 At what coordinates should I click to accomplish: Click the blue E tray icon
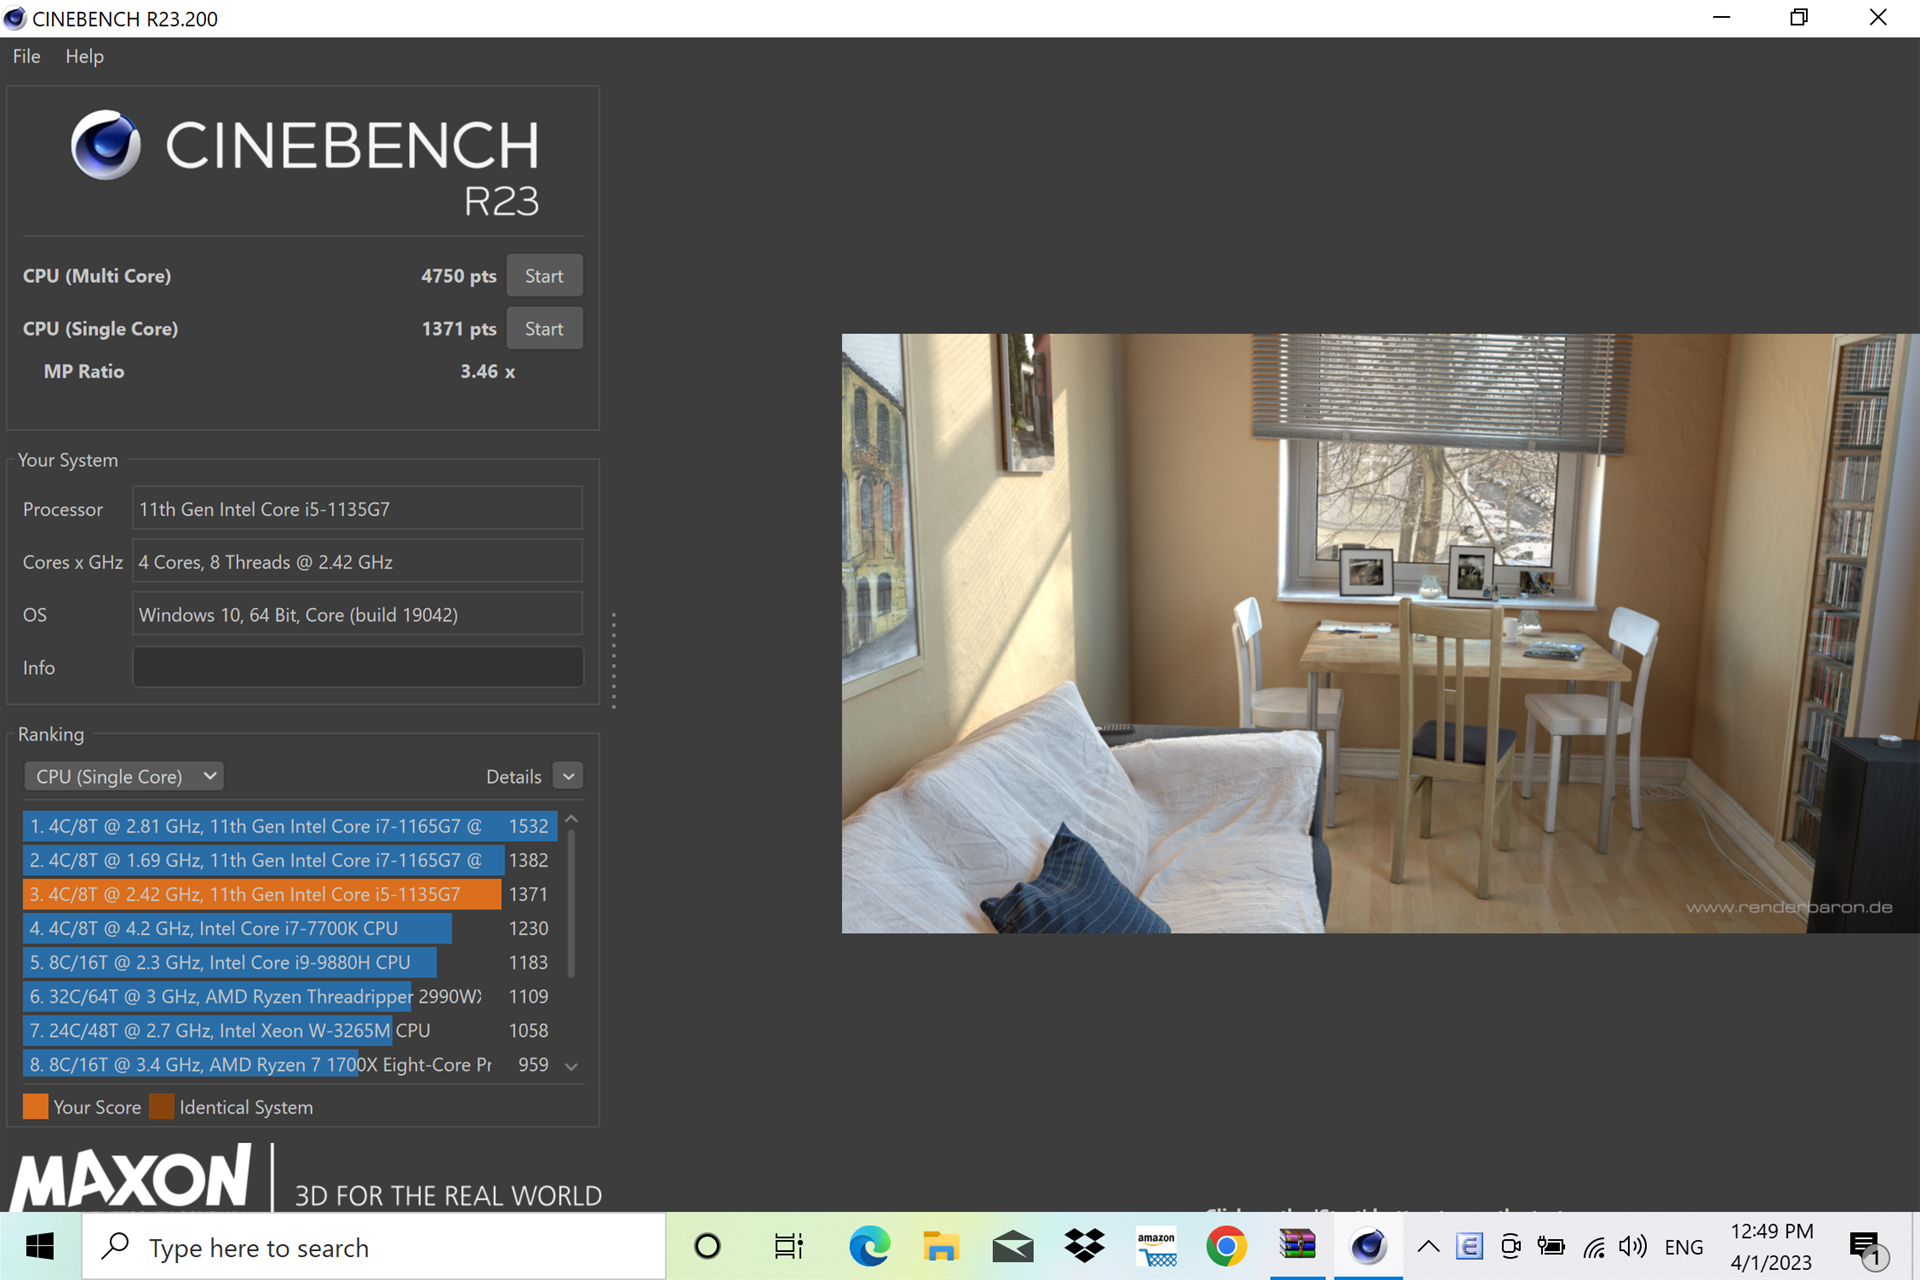coord(1469,1246)
